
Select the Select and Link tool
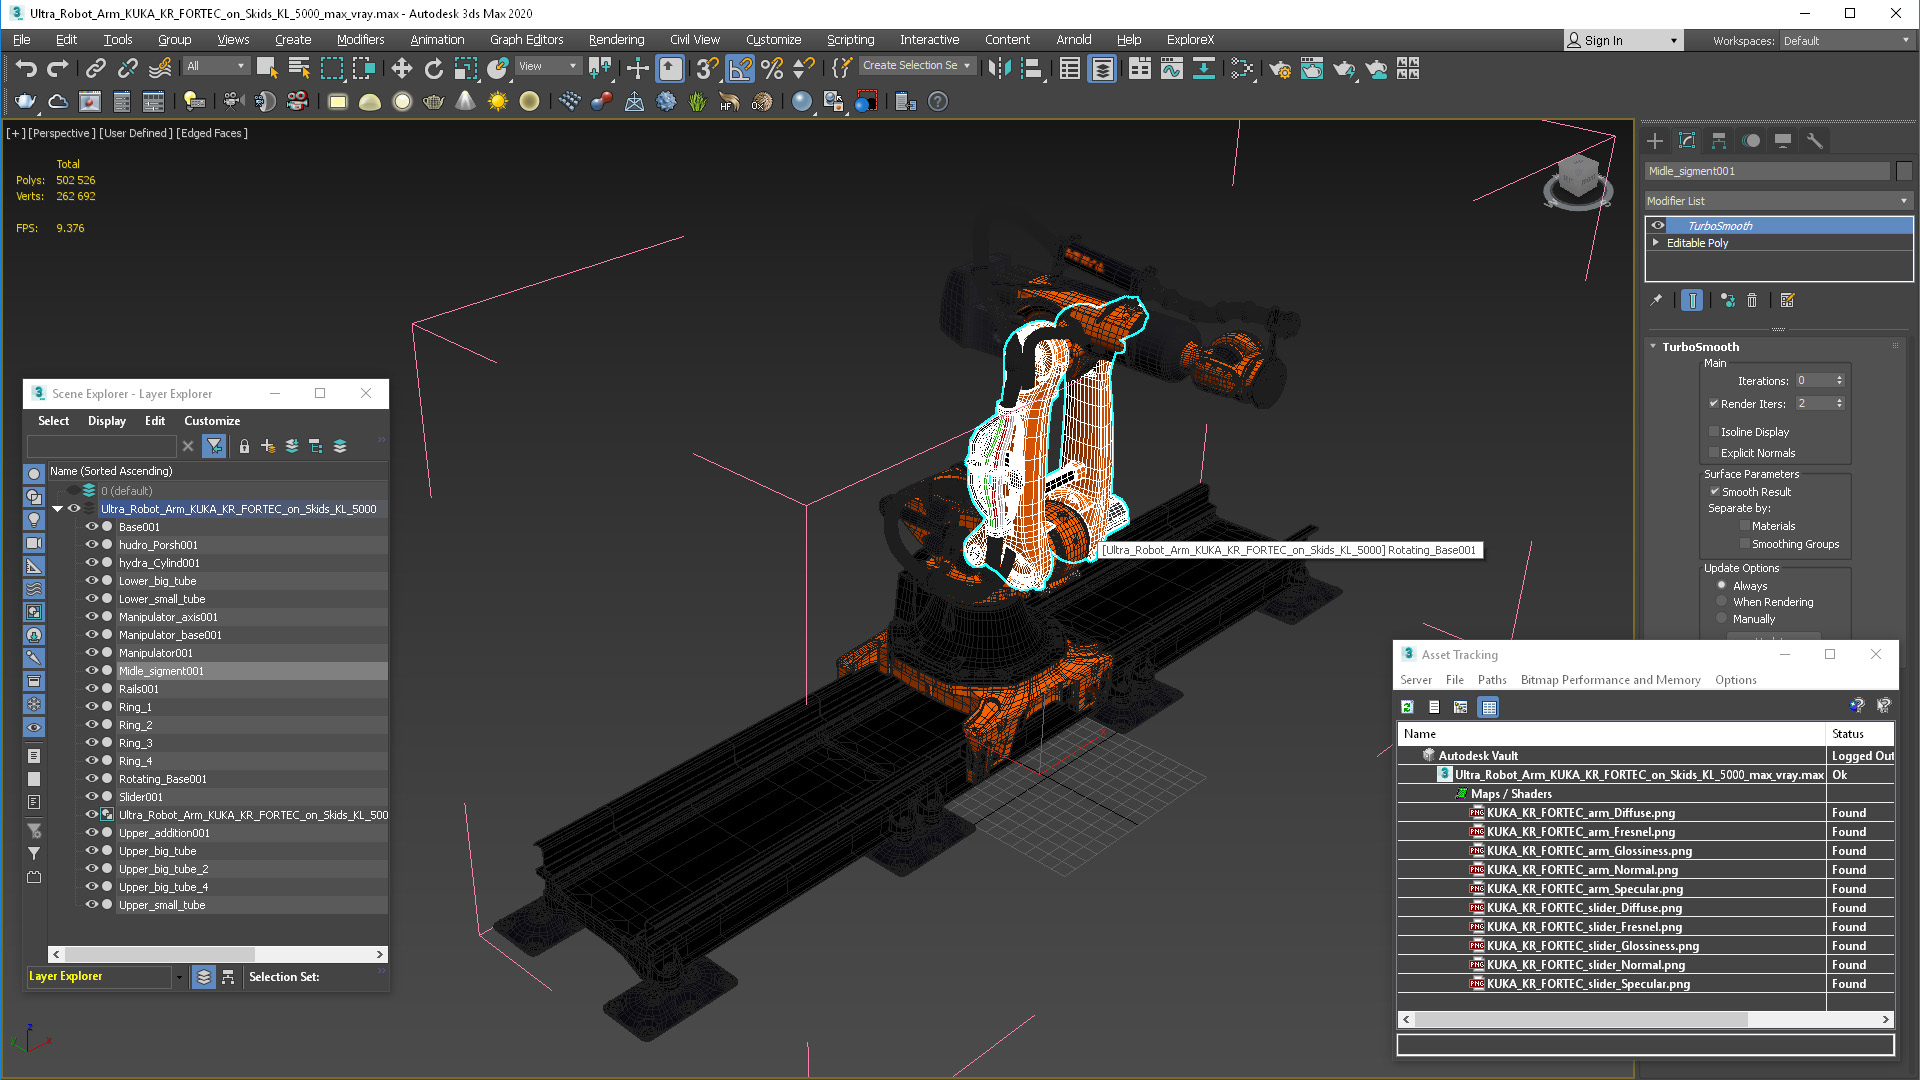(x=96, y=68)
